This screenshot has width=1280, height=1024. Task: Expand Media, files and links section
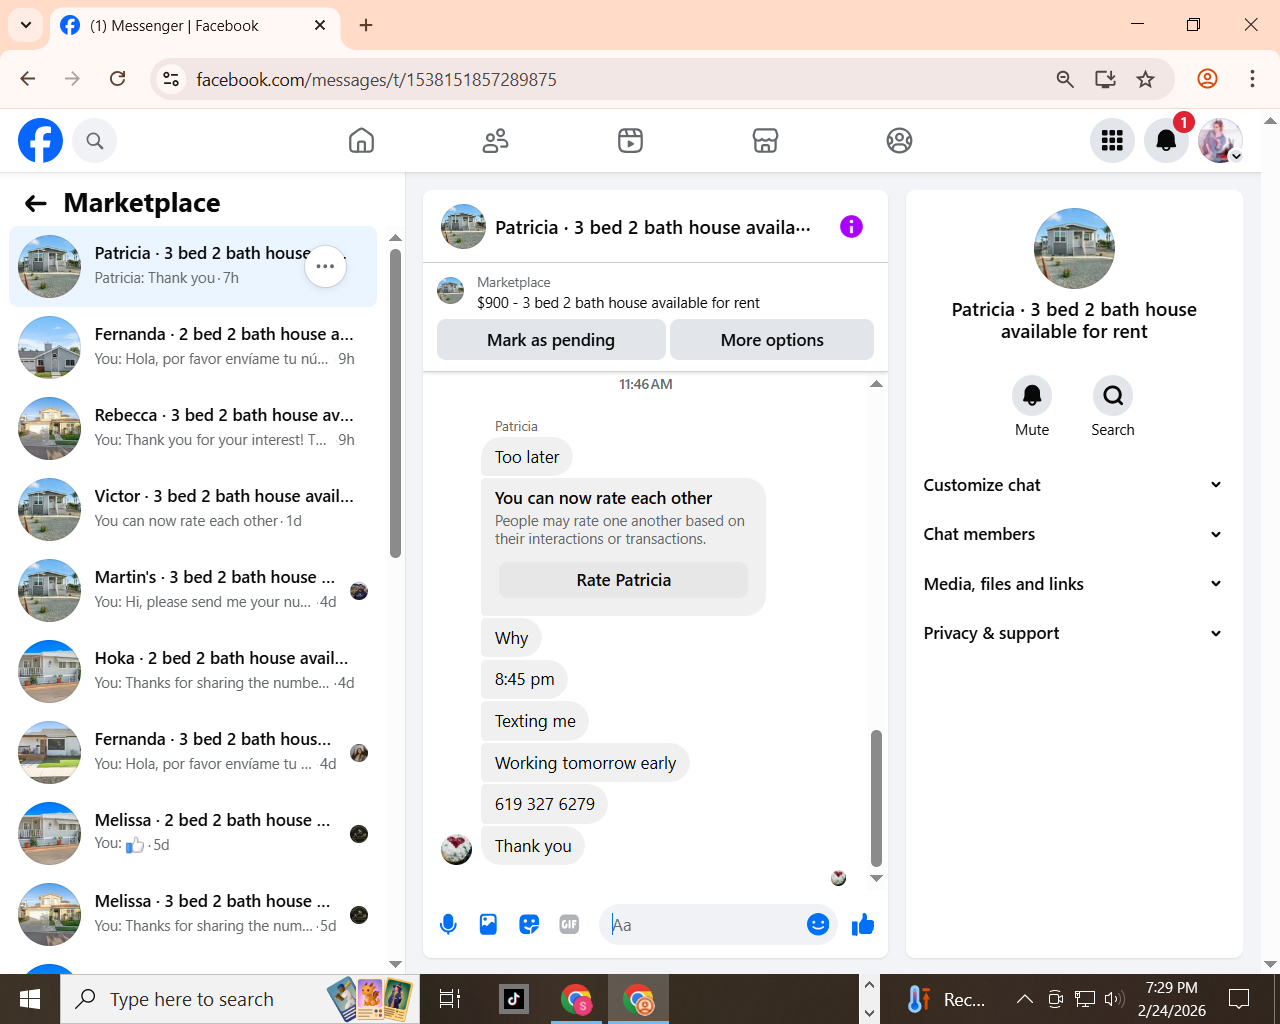click(1073, 584)
